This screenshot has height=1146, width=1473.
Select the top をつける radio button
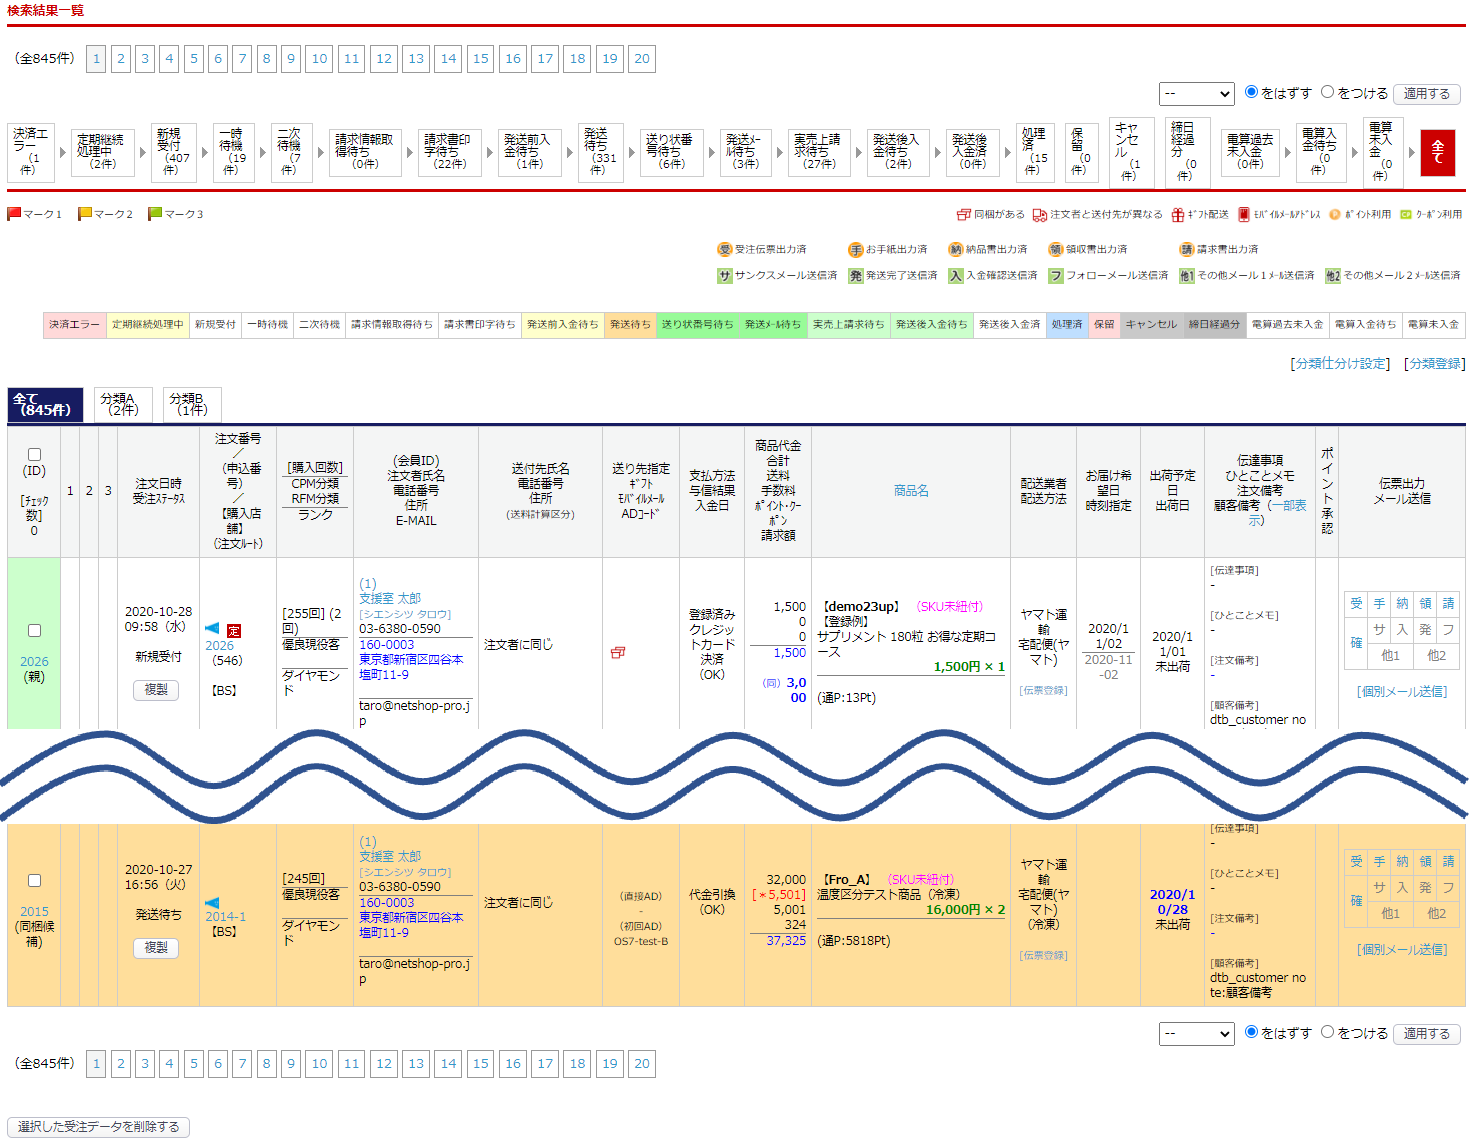point(1328,92)
